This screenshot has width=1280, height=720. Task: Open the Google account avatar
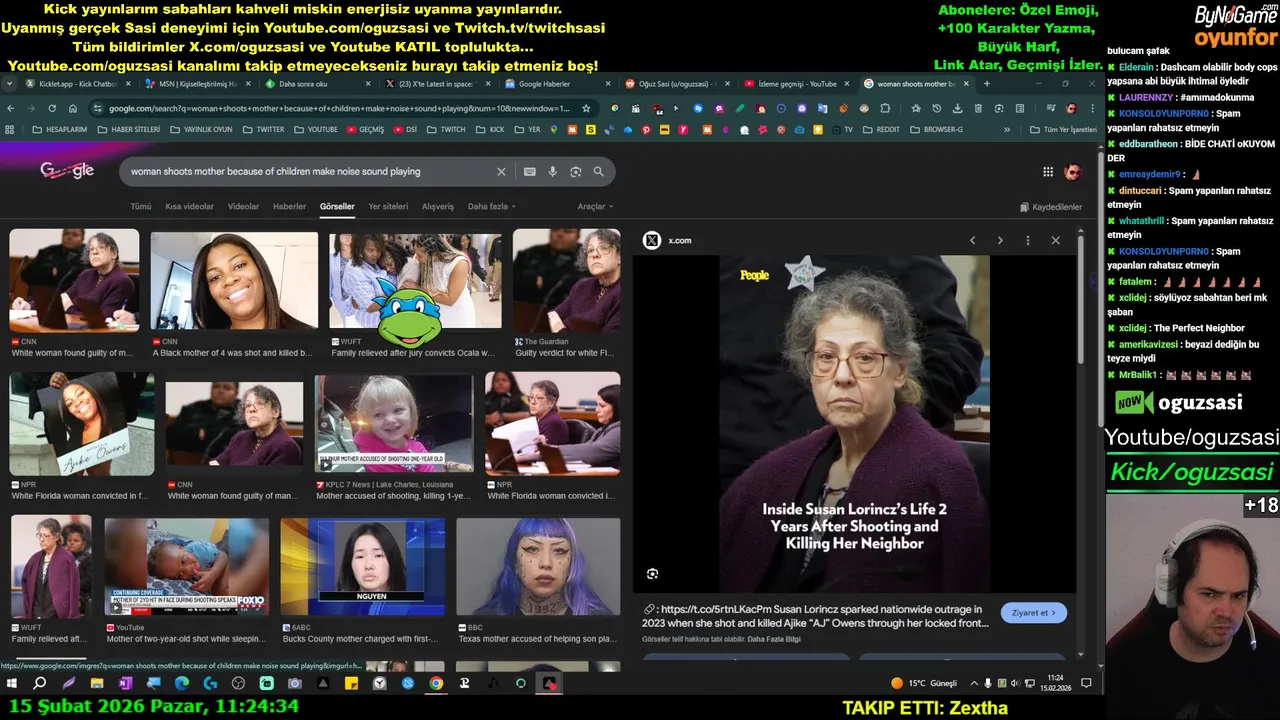pyautogui.click(x=1073, y=172)
